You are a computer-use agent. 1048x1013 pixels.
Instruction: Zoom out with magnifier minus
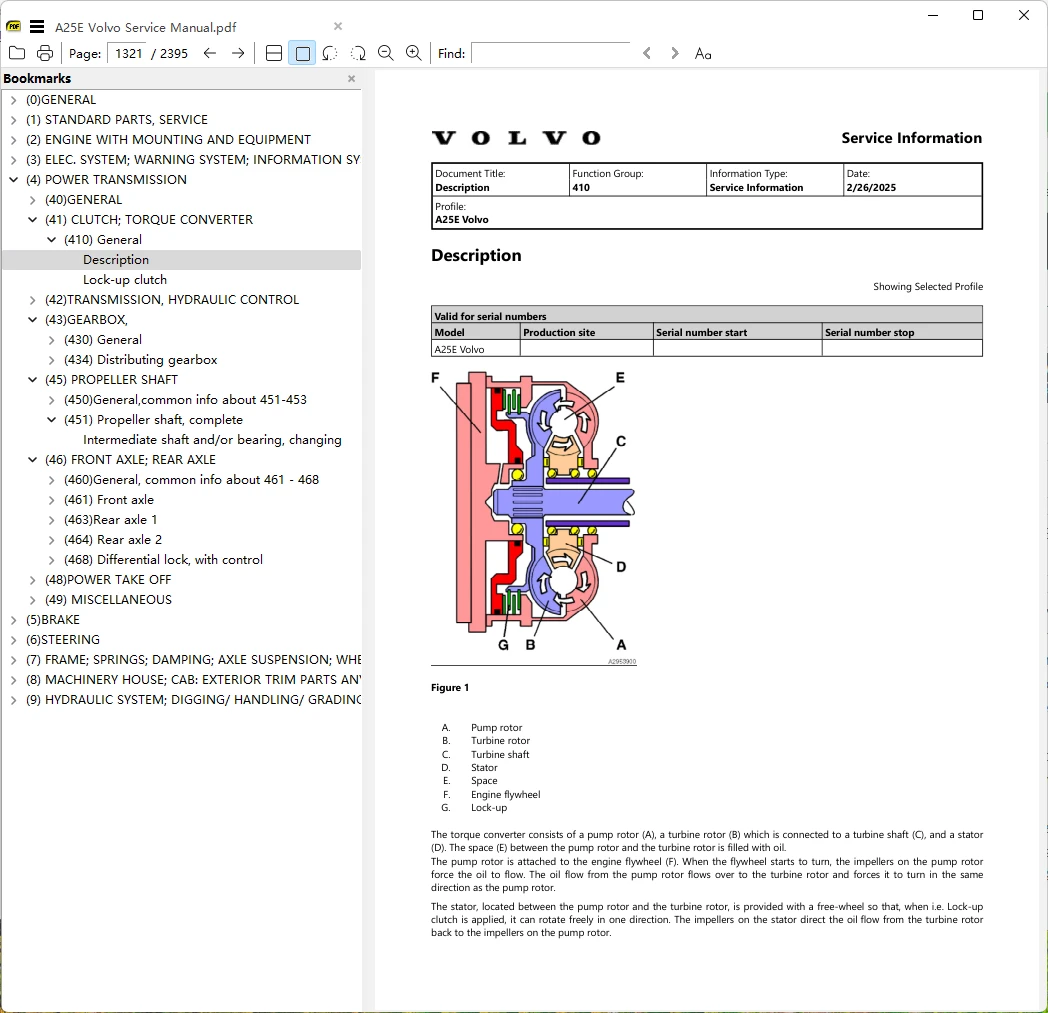click(386, 53)
